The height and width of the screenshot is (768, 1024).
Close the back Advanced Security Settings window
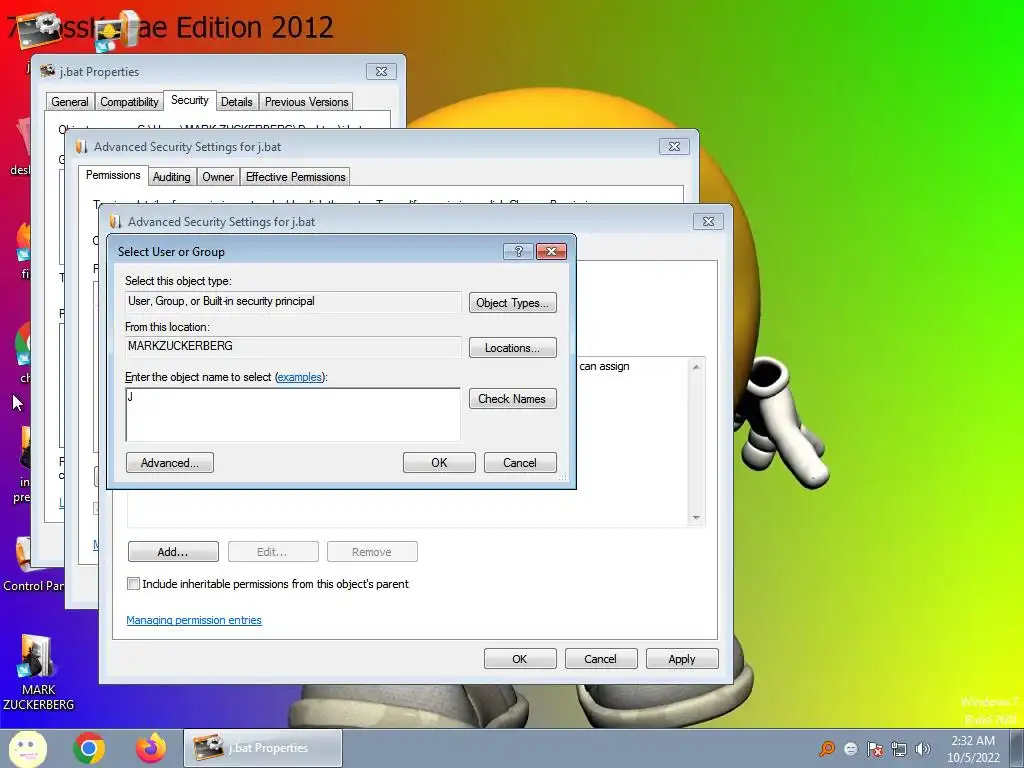click(674, 146)
